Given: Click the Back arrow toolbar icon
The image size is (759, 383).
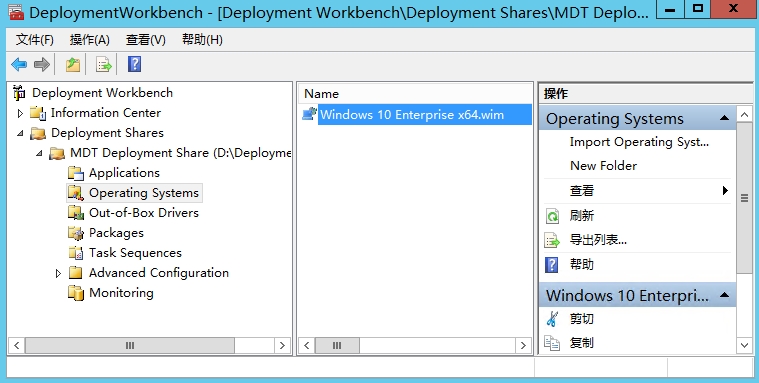Looking at the screenshot, I should click(x=19, y=64).
